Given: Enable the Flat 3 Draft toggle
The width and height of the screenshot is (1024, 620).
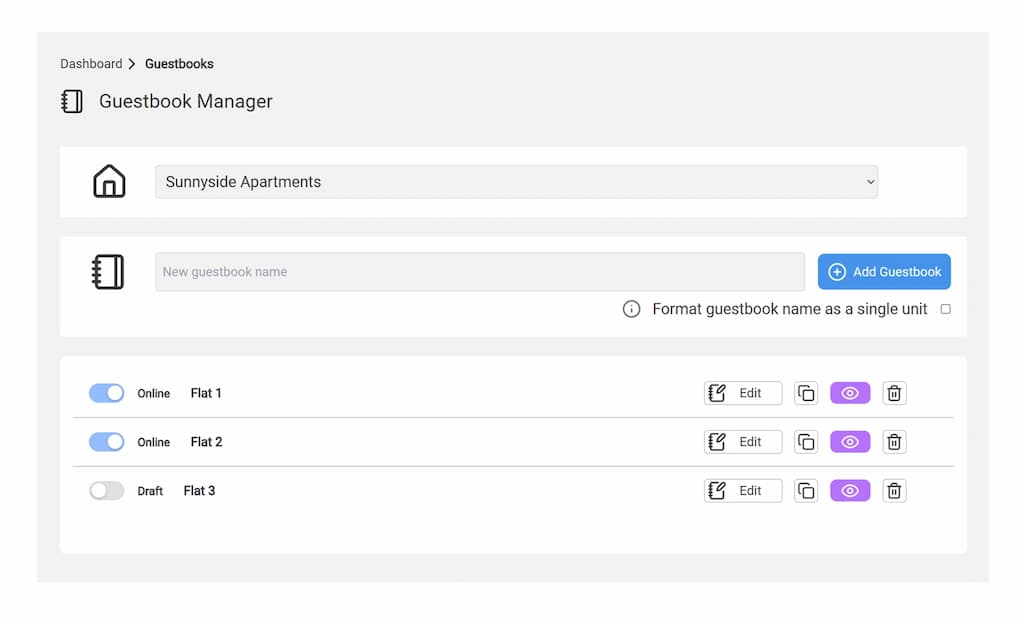Looking at the screenshot, I should 106,491.
